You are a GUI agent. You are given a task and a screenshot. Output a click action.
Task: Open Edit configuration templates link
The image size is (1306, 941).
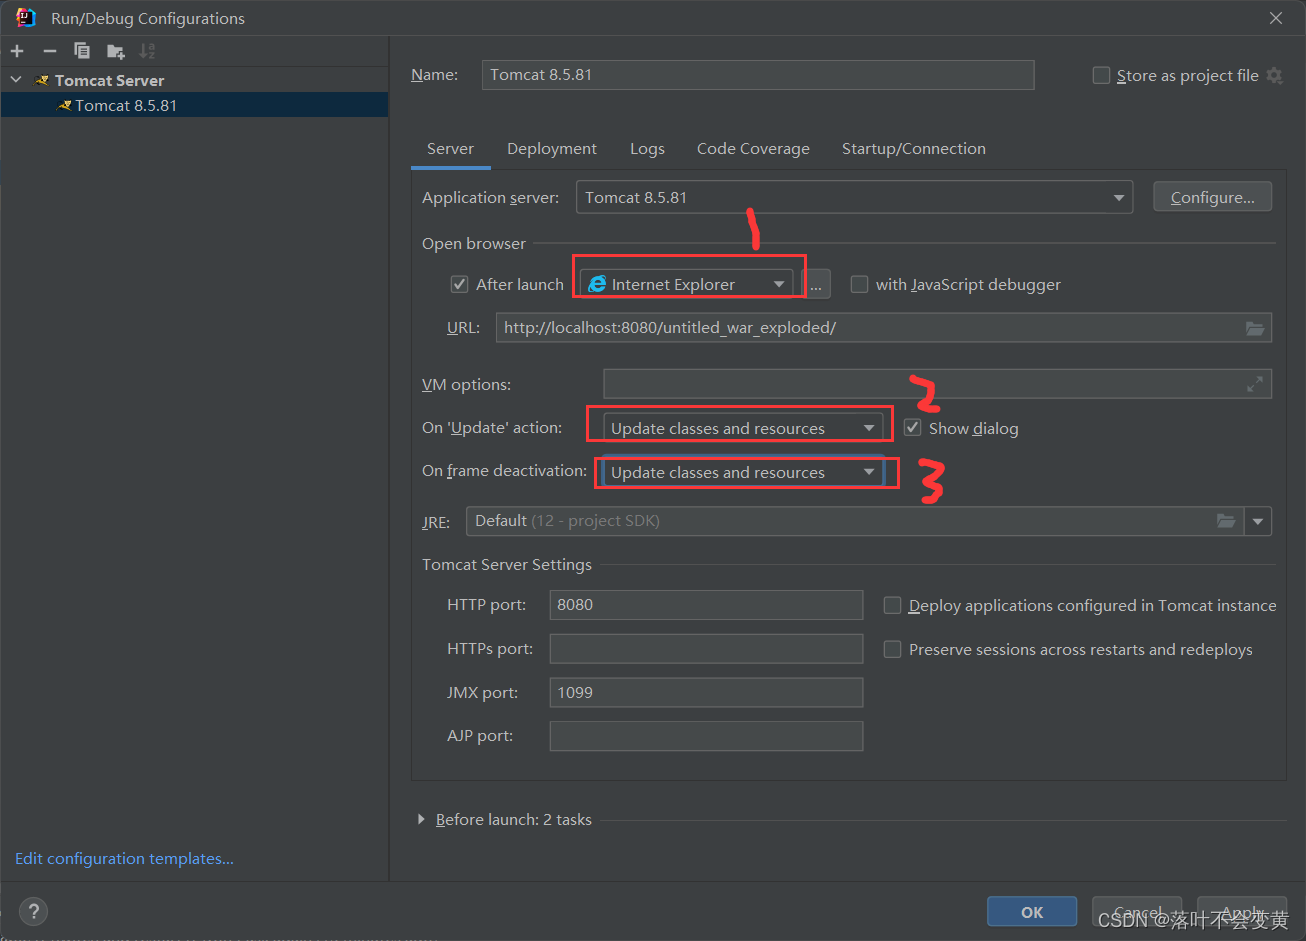[124, 858]
